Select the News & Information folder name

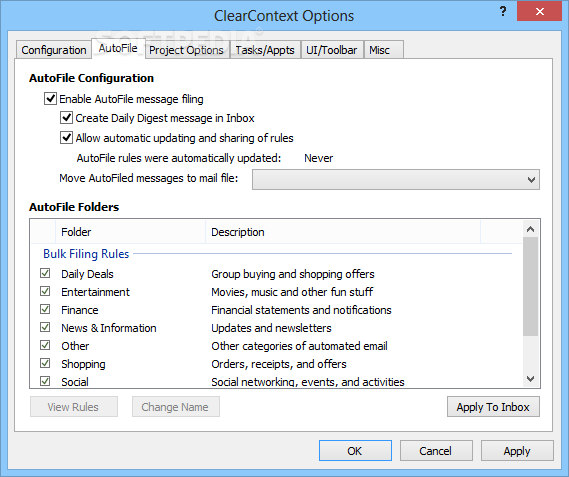(x=109, y=328)
